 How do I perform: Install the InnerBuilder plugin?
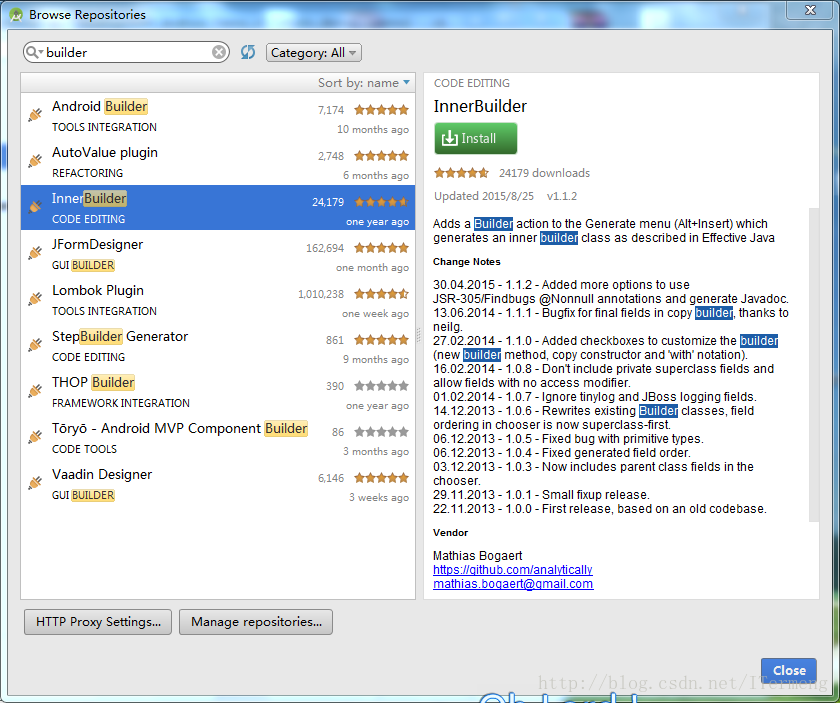[x=476, y=138]
